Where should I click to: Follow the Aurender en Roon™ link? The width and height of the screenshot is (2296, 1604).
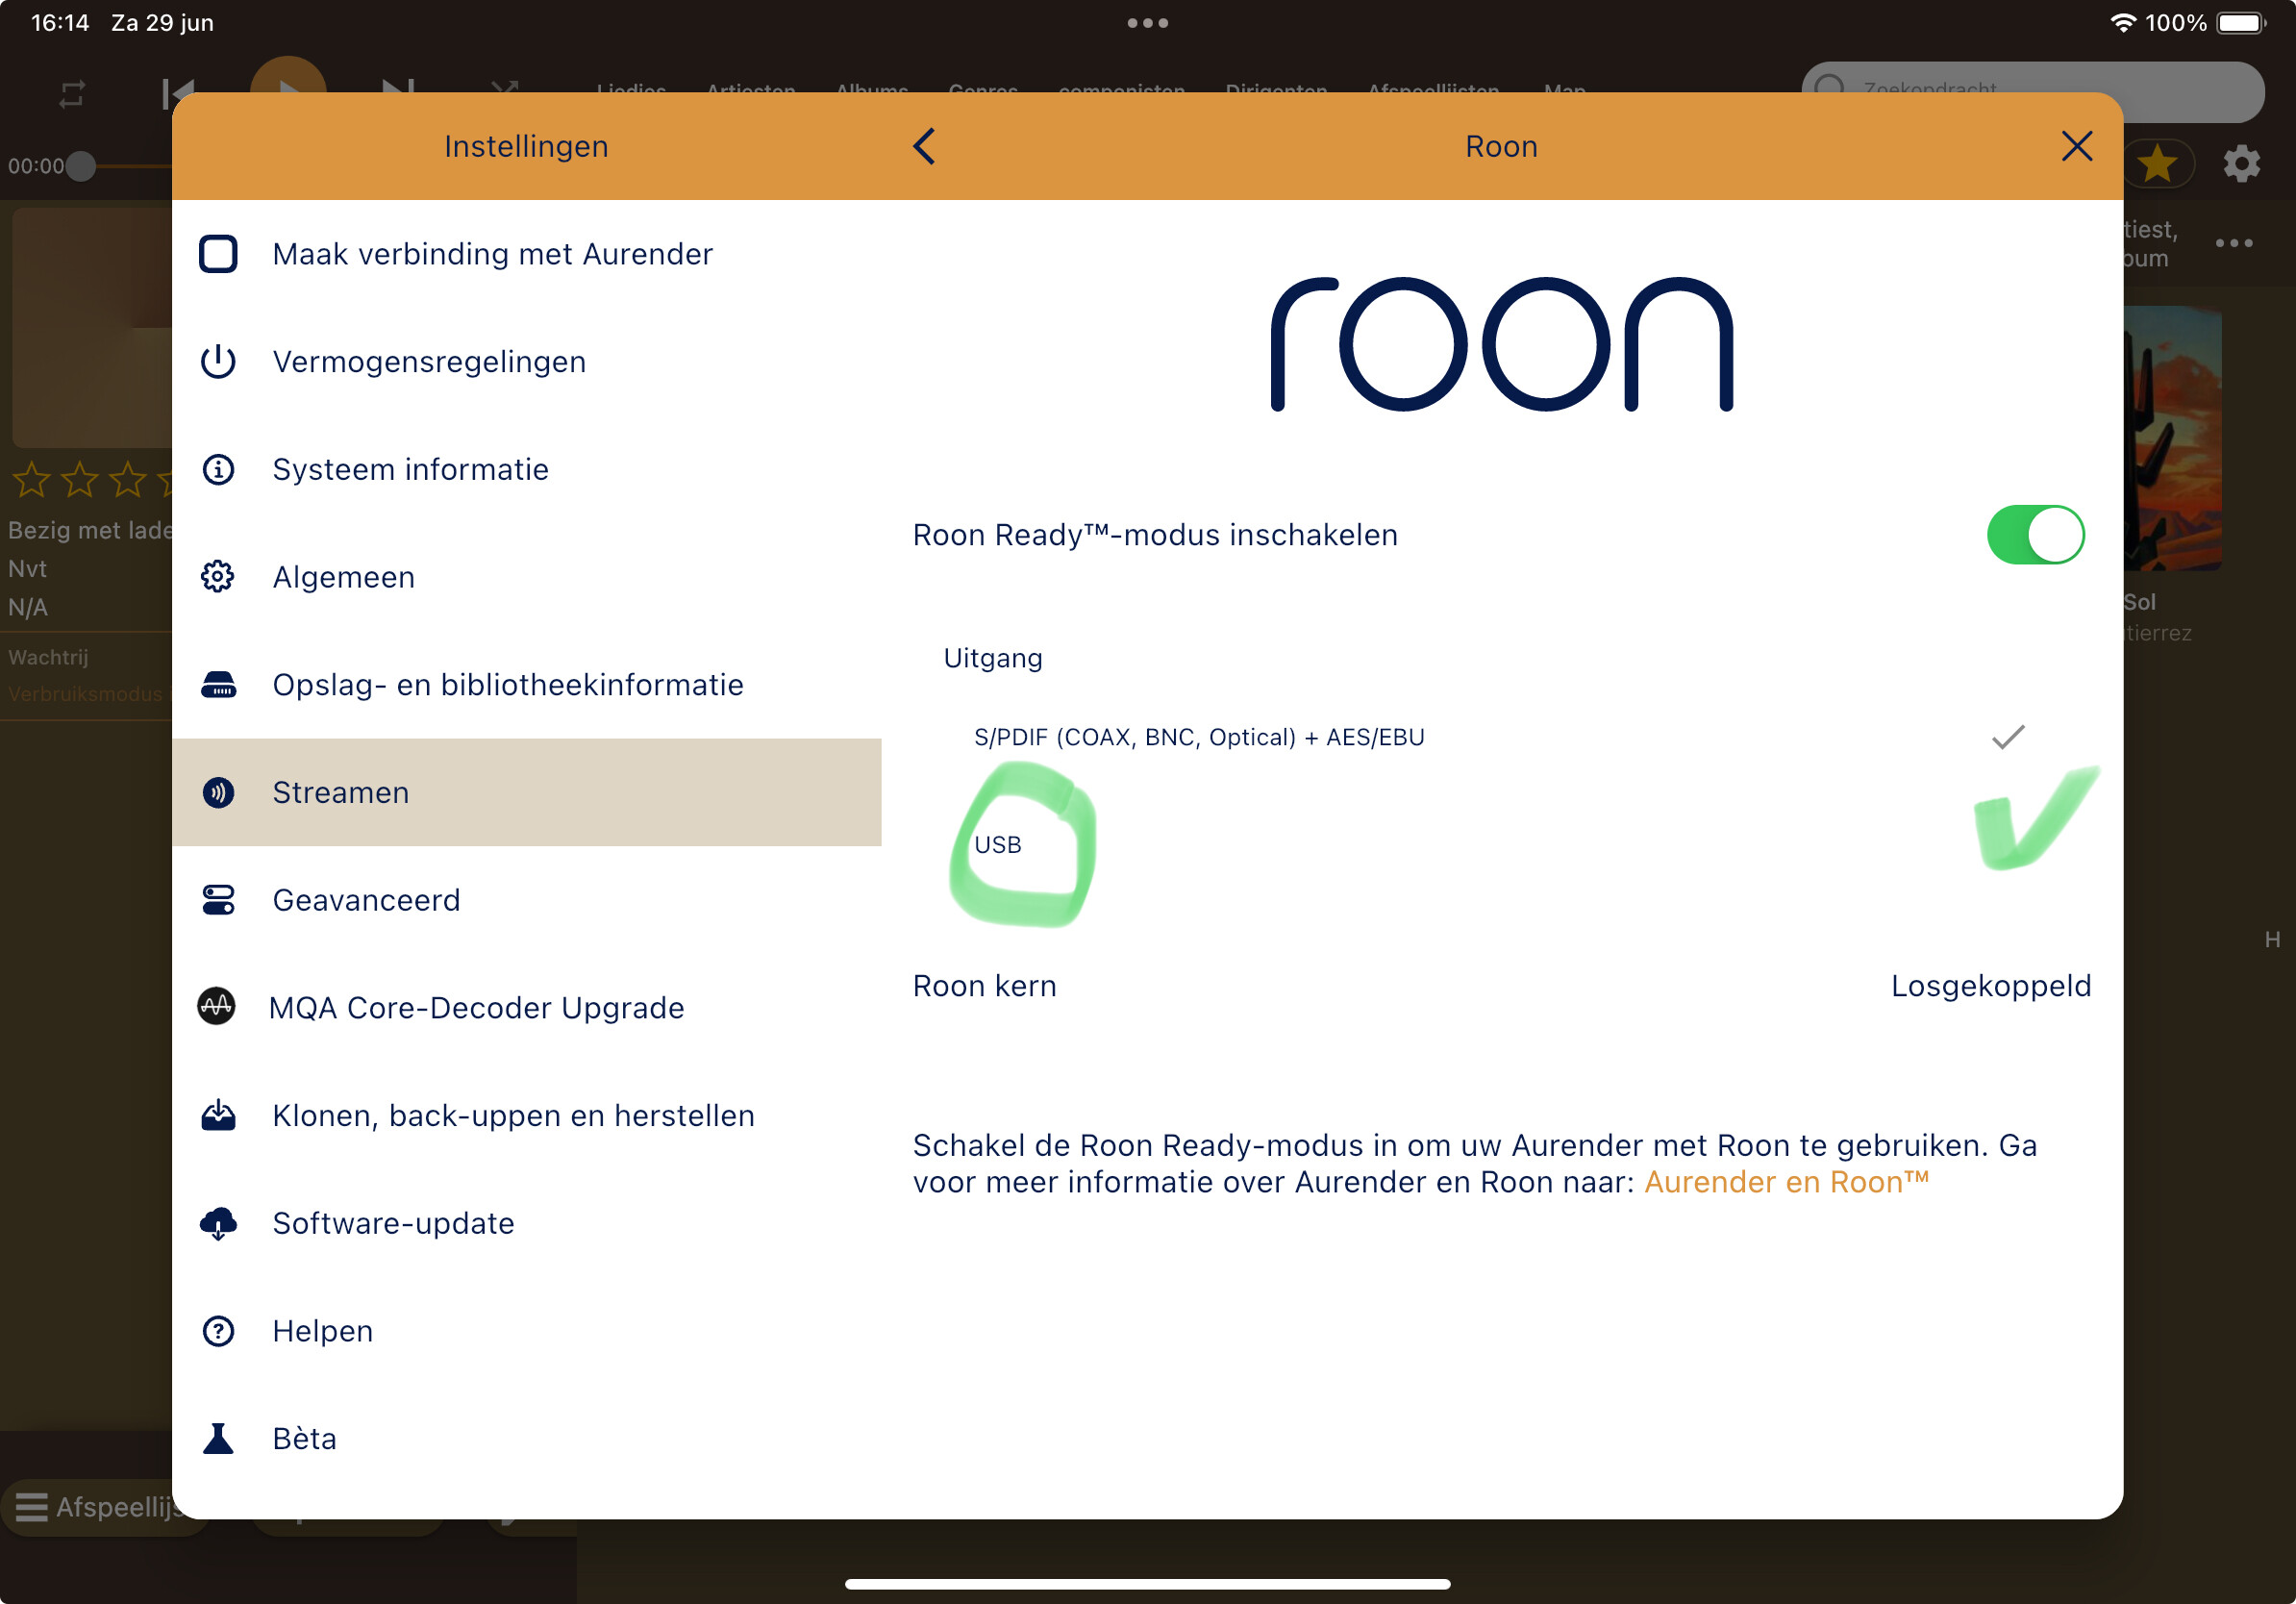(x=1786, y=1183)
